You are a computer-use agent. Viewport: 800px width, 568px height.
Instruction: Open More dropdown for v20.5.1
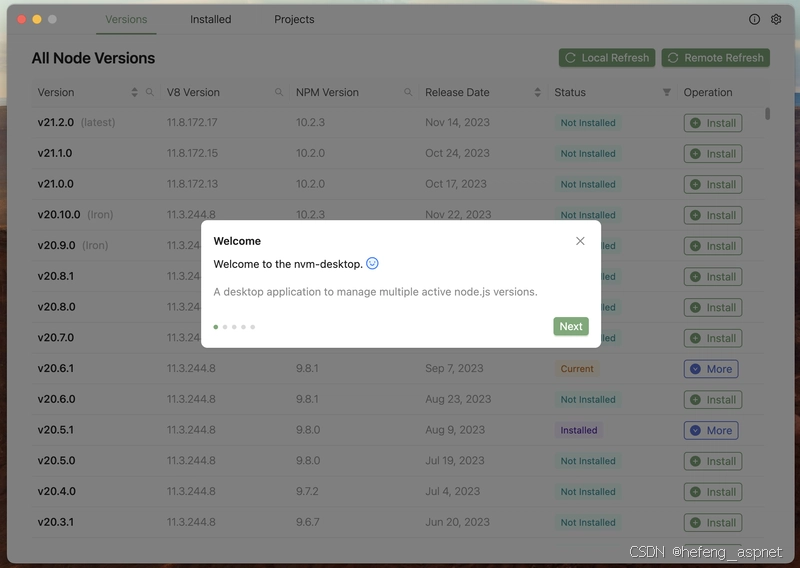click(x=711, y=430)
